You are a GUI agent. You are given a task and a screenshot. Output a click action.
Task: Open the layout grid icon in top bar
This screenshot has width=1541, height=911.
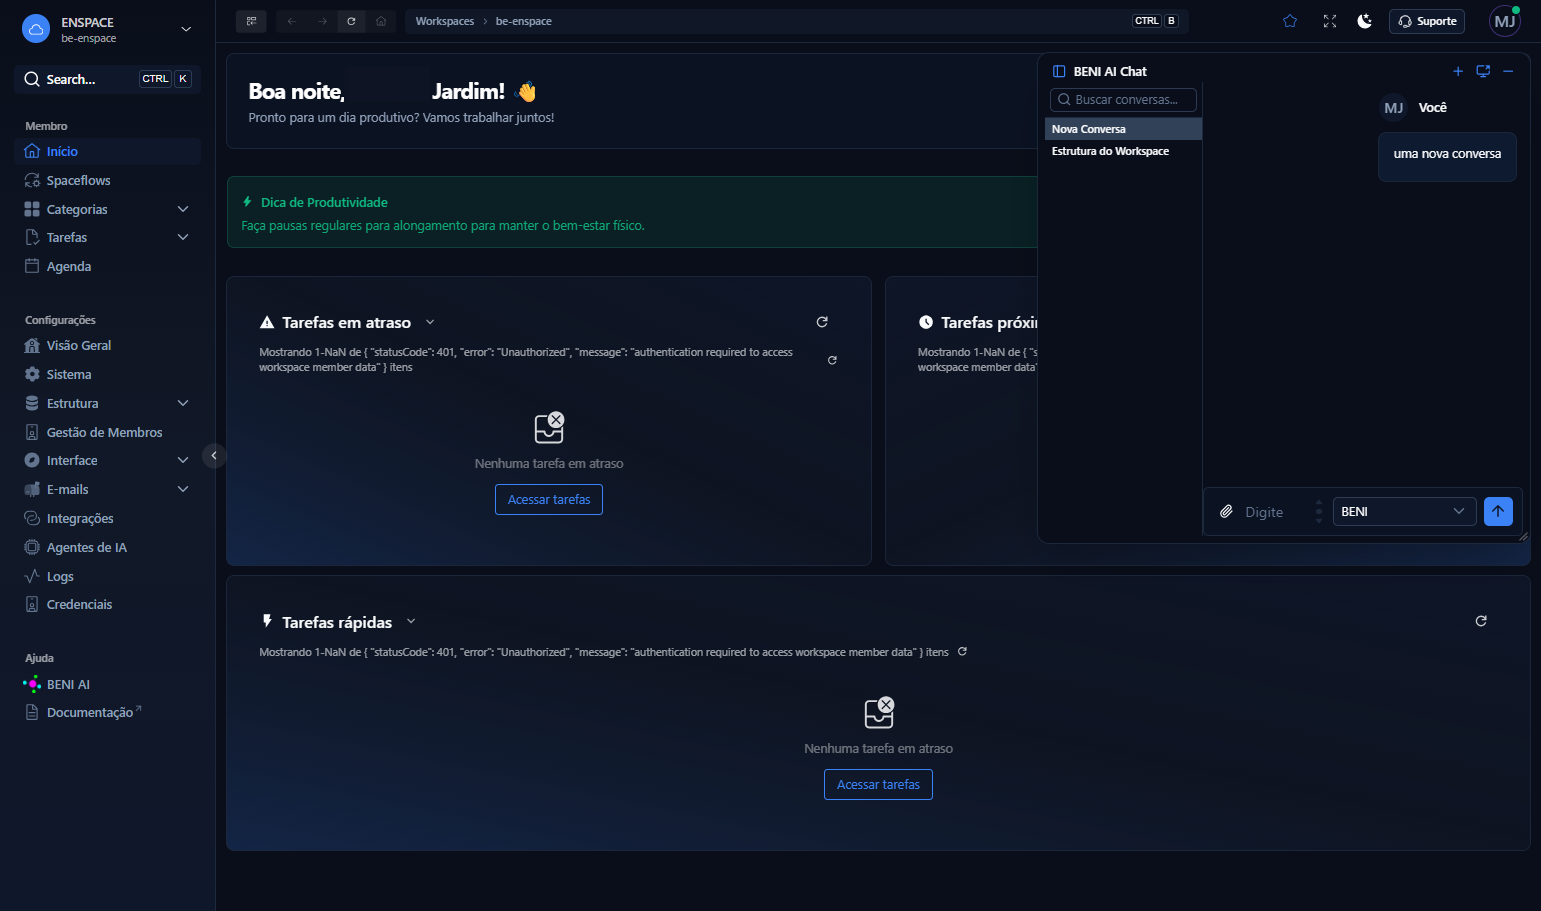coord(251,21)
